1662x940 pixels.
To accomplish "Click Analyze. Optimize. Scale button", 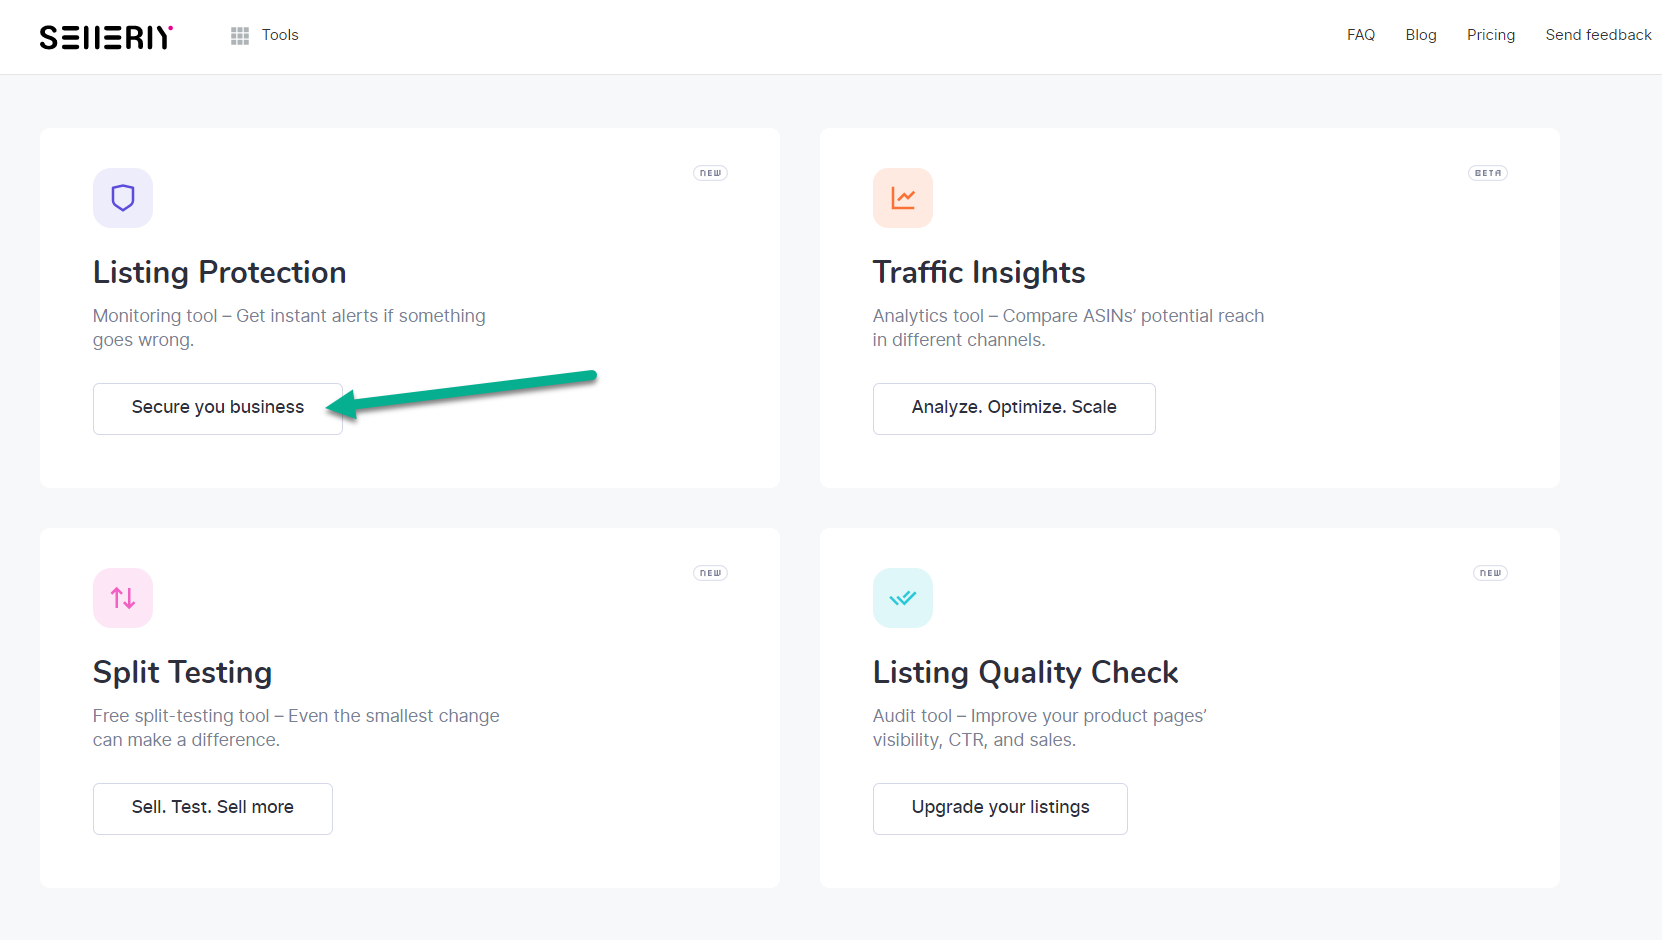I will click(1014, 408).
